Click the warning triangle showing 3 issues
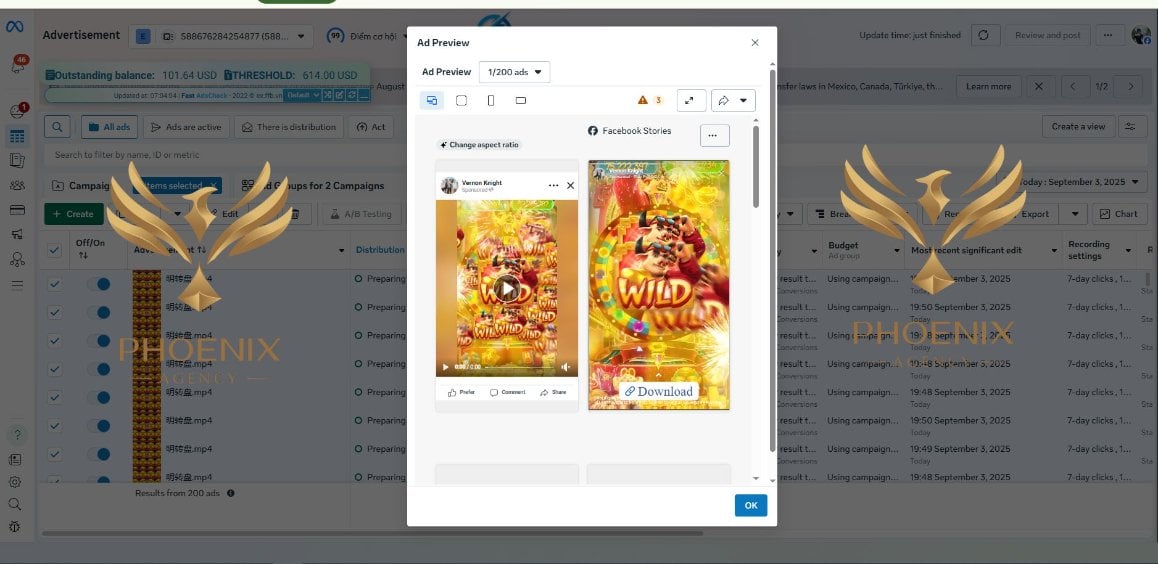The width and height of the screenshot is (1158, 564). [643, 100]
